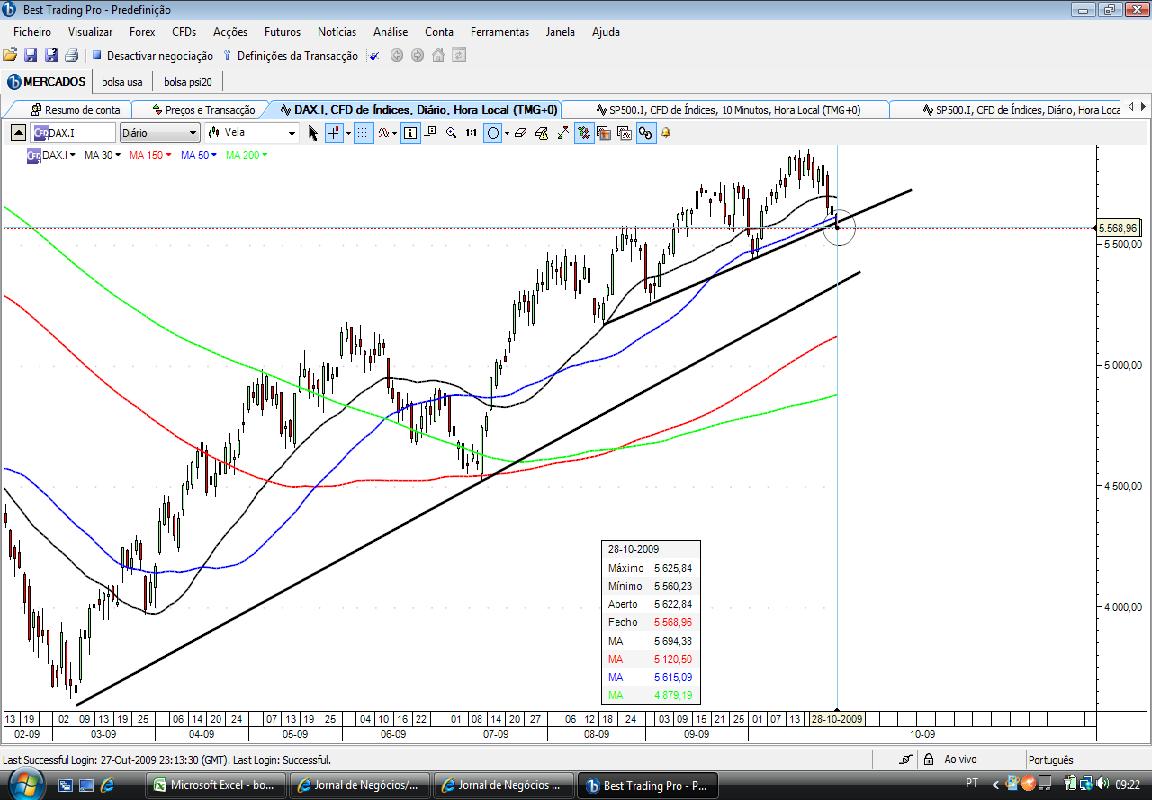The height and width of the screenshot is (800, 1152).
Task: Click the indicators wave icon
Action: 384,133
